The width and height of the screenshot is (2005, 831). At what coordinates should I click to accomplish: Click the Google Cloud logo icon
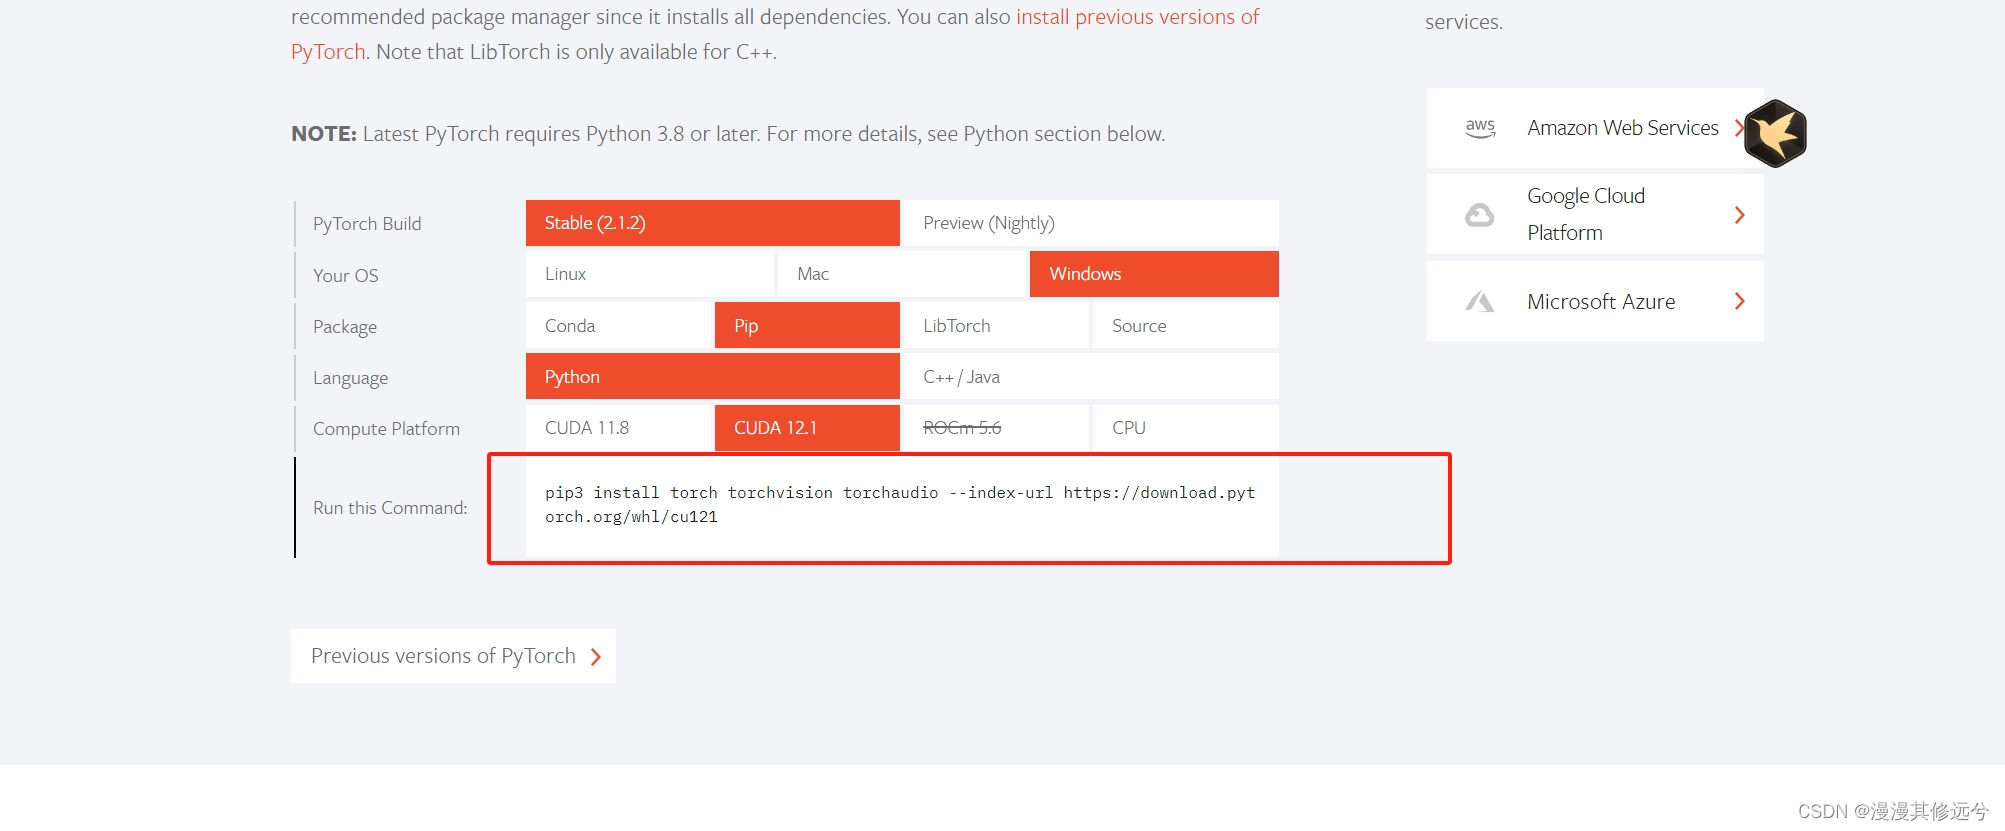1480,215
